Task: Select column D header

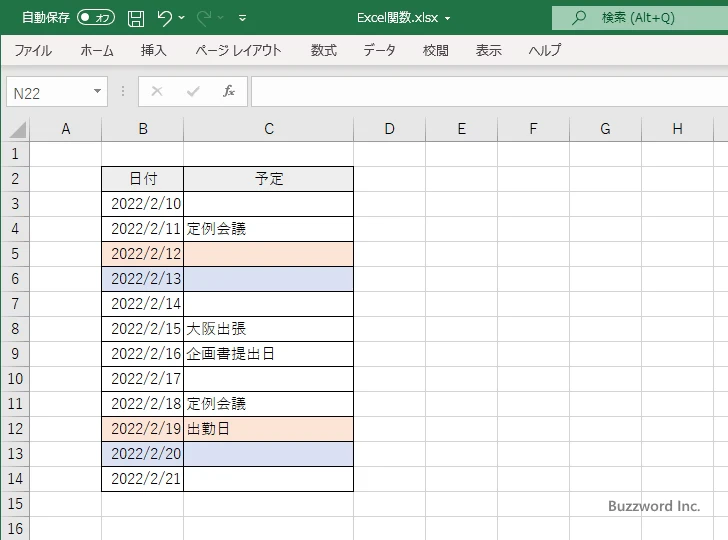Action: click(x=390, y=129)
